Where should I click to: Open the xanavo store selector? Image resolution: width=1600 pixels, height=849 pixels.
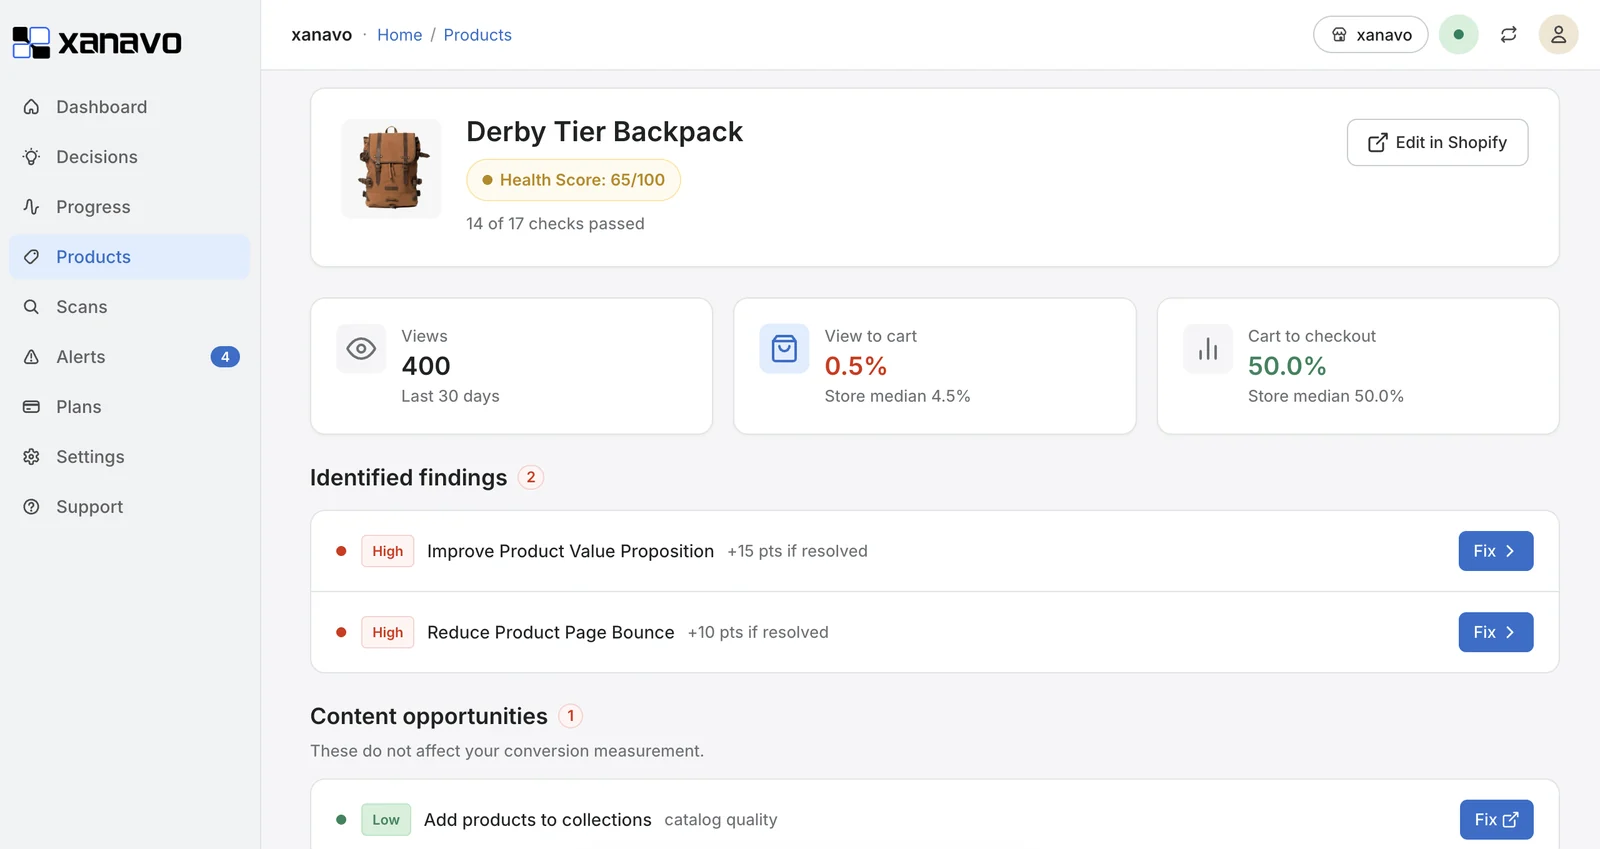1370,35
